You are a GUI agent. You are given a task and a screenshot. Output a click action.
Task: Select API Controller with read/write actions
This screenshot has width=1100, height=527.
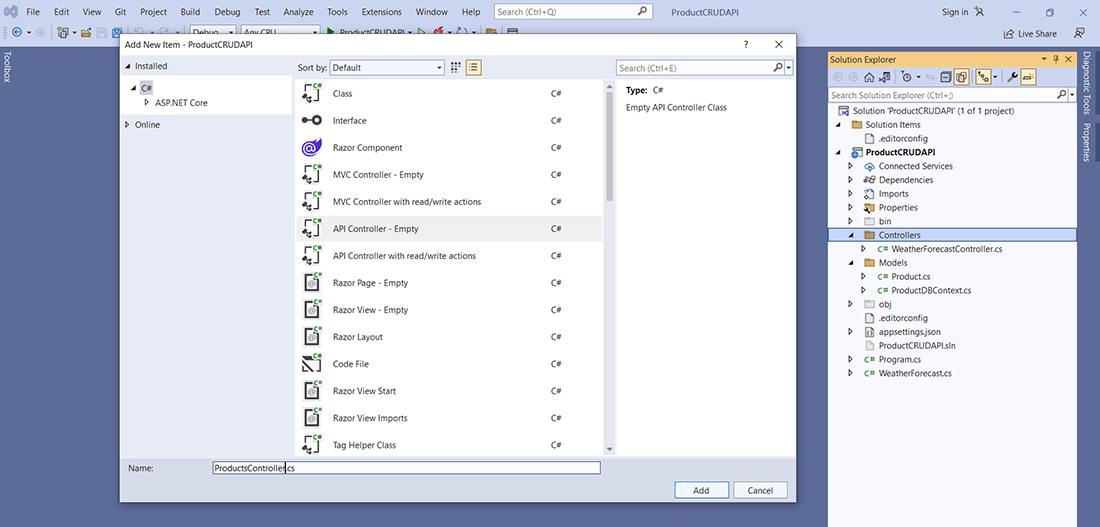pos(449,255)
